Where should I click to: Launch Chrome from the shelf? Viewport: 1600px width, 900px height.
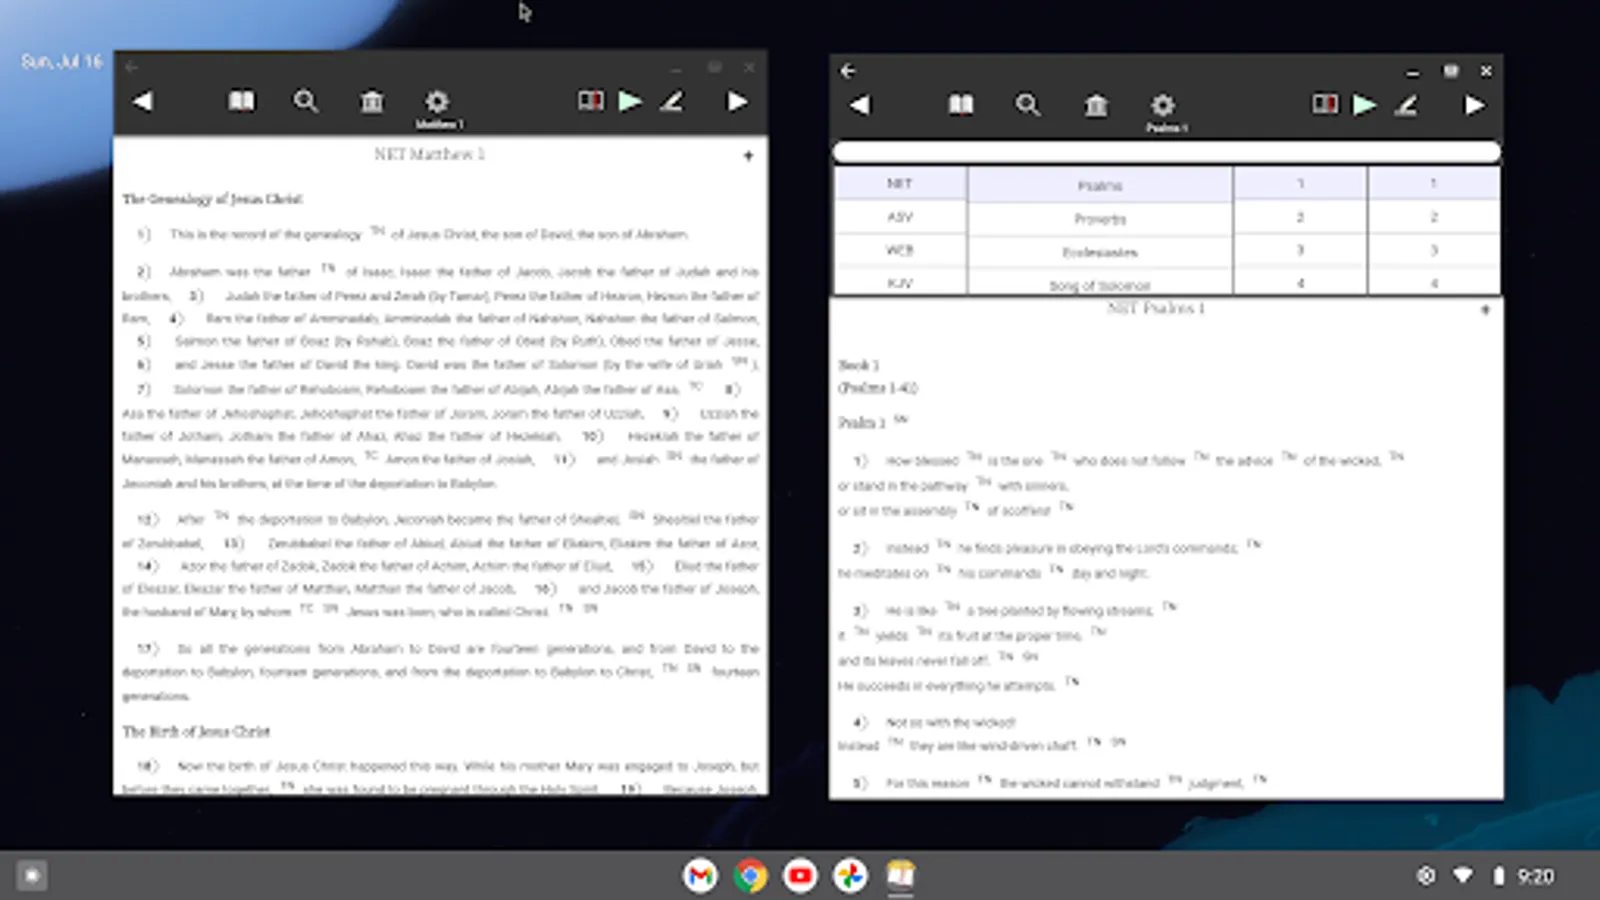pos(750,876)
